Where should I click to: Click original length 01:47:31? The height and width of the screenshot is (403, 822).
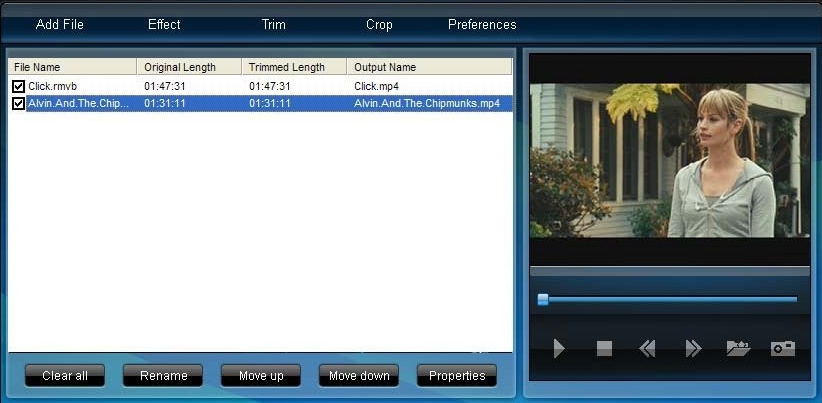(165, 86)
